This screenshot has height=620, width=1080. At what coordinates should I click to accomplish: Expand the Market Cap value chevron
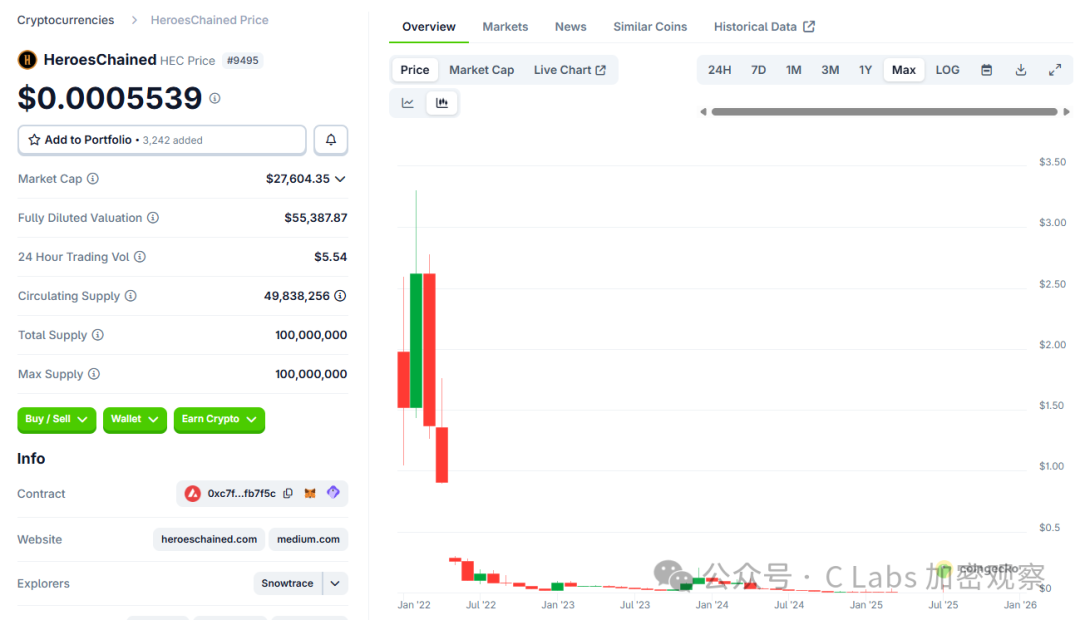coord(340,179)
